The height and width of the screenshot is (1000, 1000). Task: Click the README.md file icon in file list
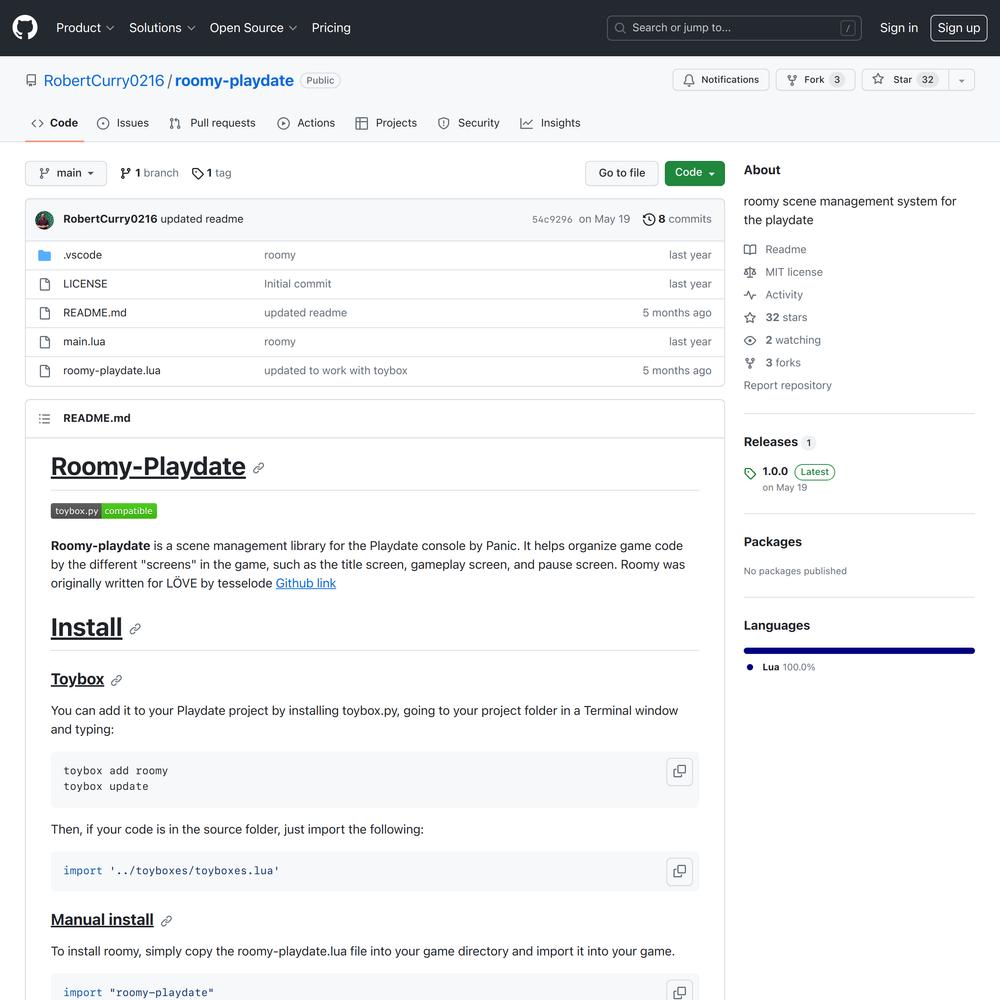(x=45, y=313)
